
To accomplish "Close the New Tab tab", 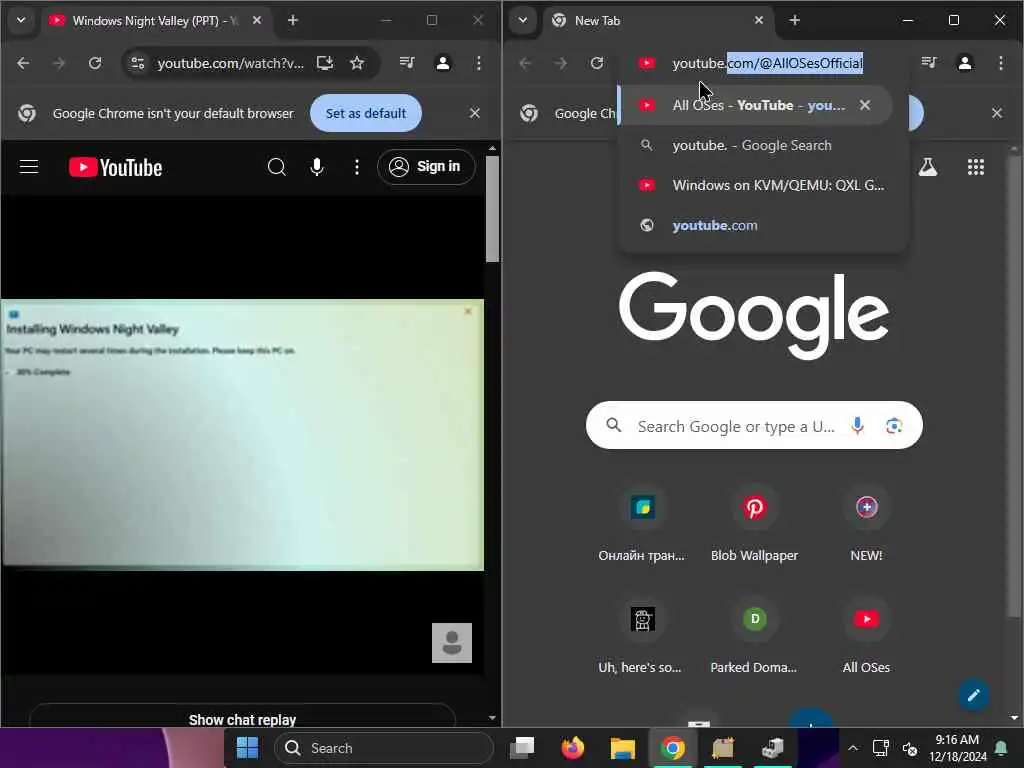I will pos(759,21).
